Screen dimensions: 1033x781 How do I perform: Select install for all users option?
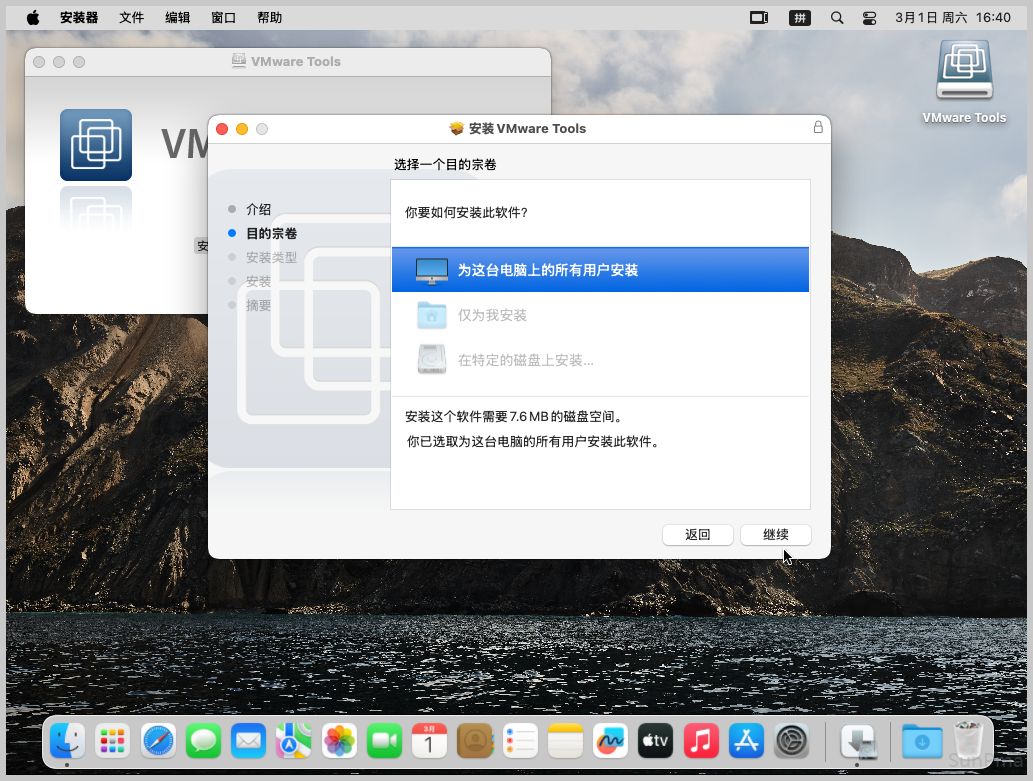[x=600, y=270]
